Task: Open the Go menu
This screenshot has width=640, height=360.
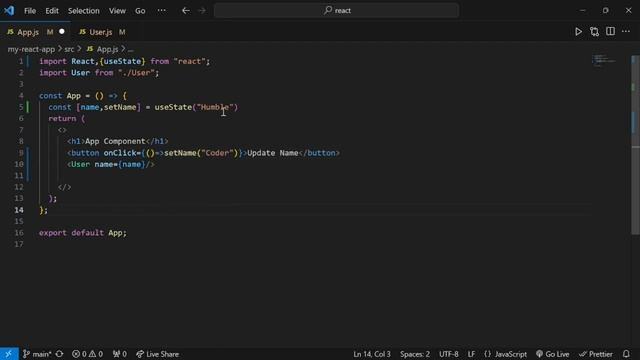Action: tap(140, 11)
